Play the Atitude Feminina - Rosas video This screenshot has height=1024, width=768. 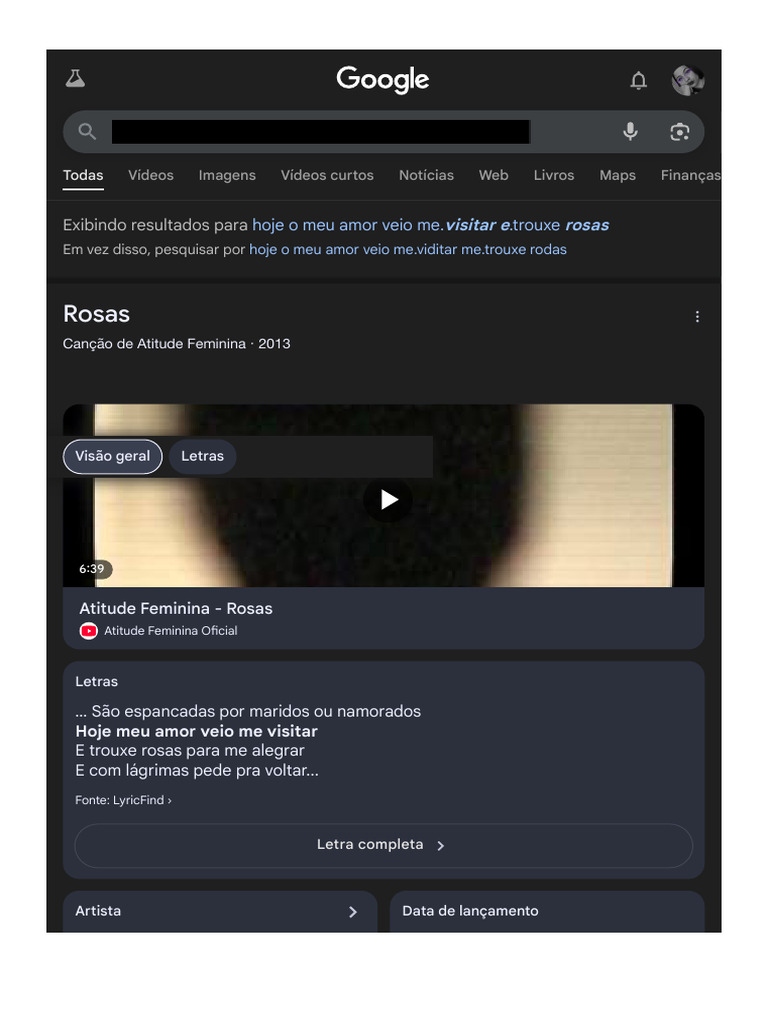389,500
